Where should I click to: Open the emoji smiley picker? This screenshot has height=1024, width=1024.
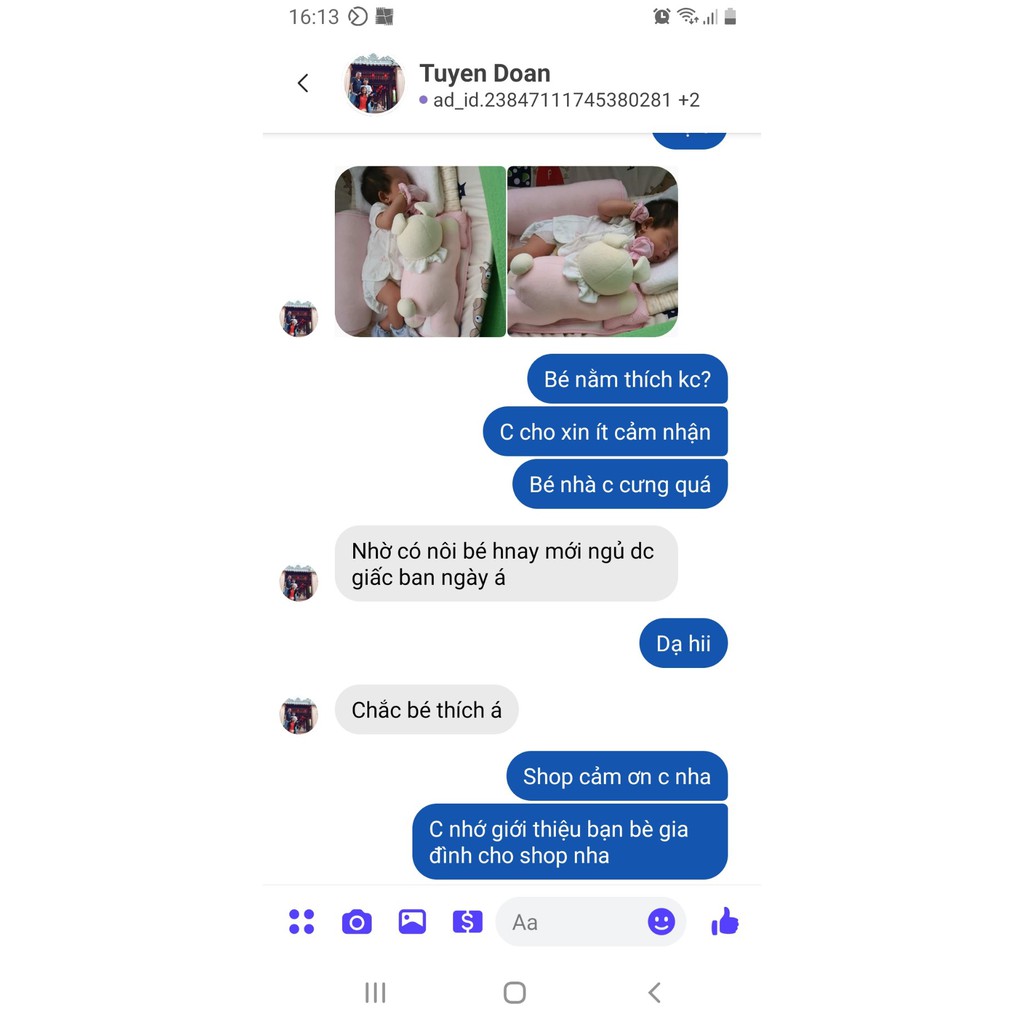661,921
